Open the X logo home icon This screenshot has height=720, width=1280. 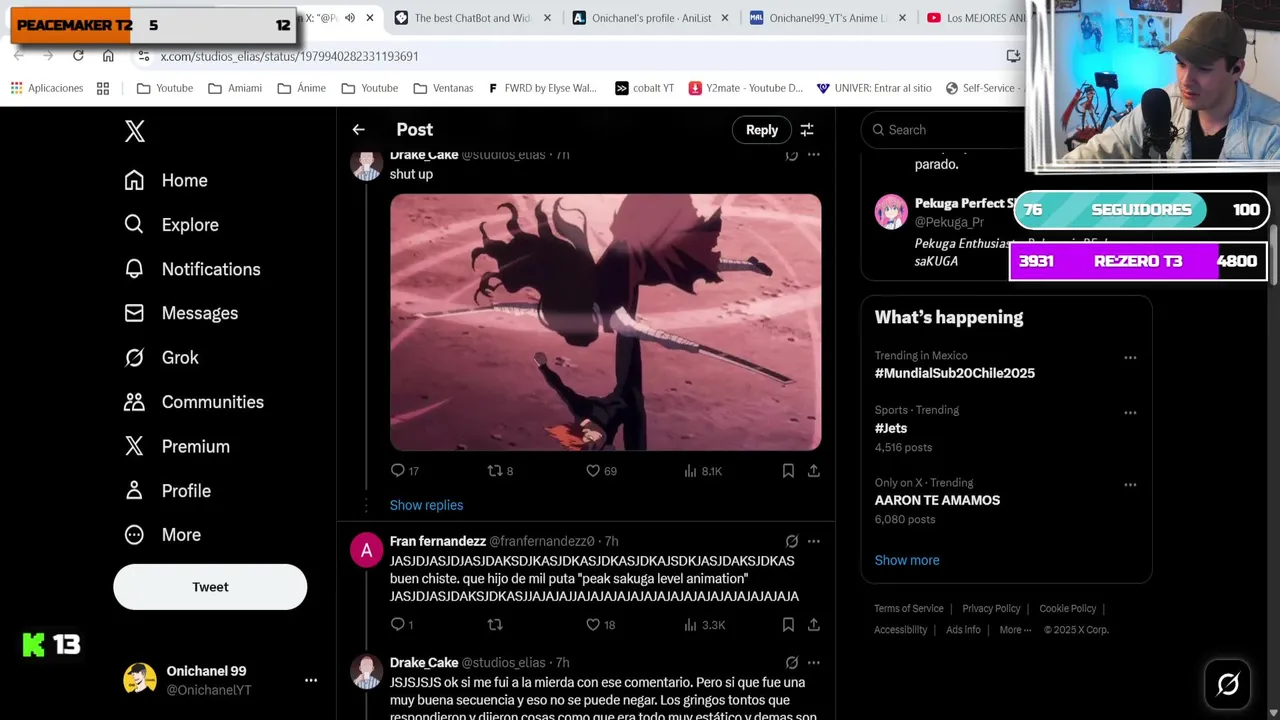[x=134, y=131]
